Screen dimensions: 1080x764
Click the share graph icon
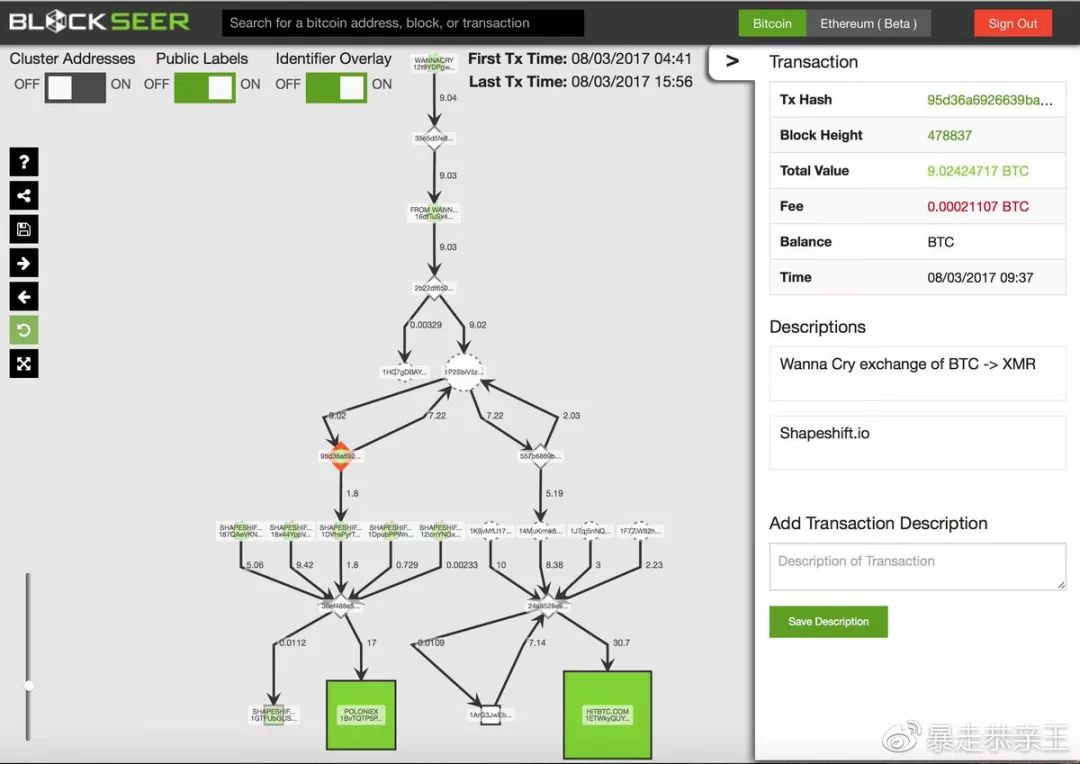(x=24, y=196)
